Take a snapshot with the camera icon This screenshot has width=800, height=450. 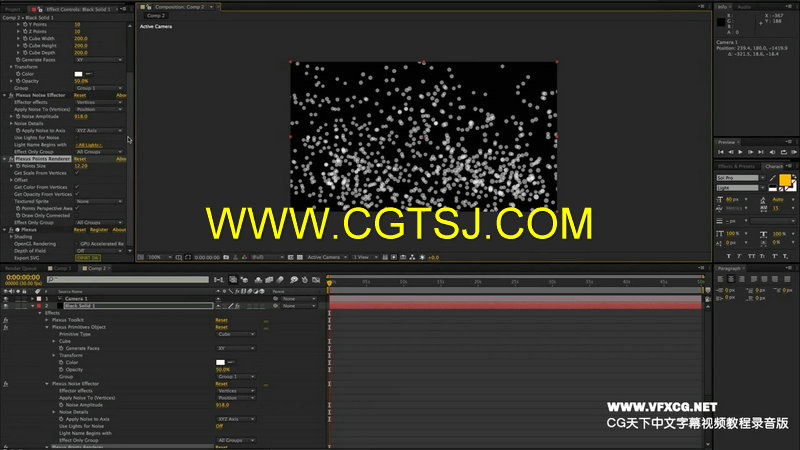click(x=226, y=258)
